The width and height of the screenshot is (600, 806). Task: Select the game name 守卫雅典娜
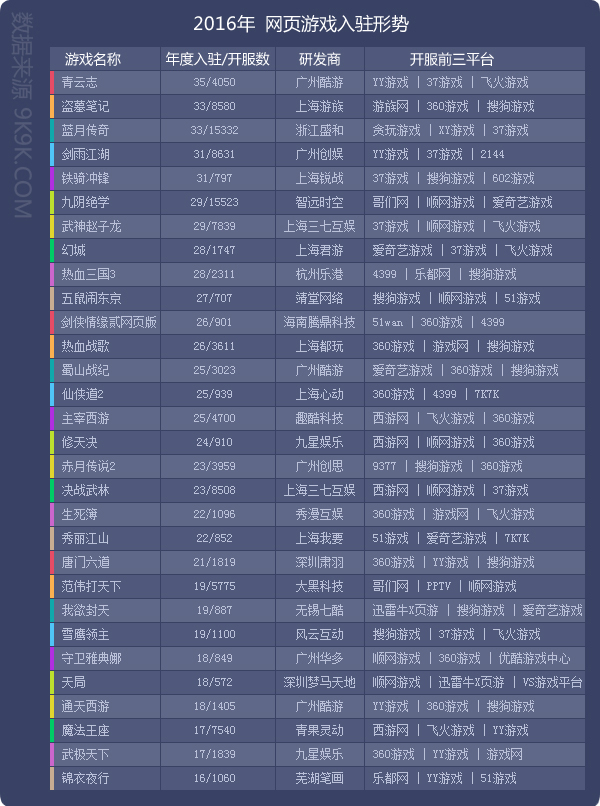click(x=92, y=658)
